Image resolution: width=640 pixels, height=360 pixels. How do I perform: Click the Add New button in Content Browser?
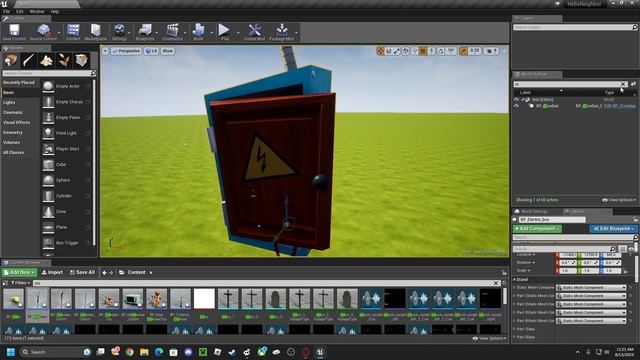(x=20, y=272)
